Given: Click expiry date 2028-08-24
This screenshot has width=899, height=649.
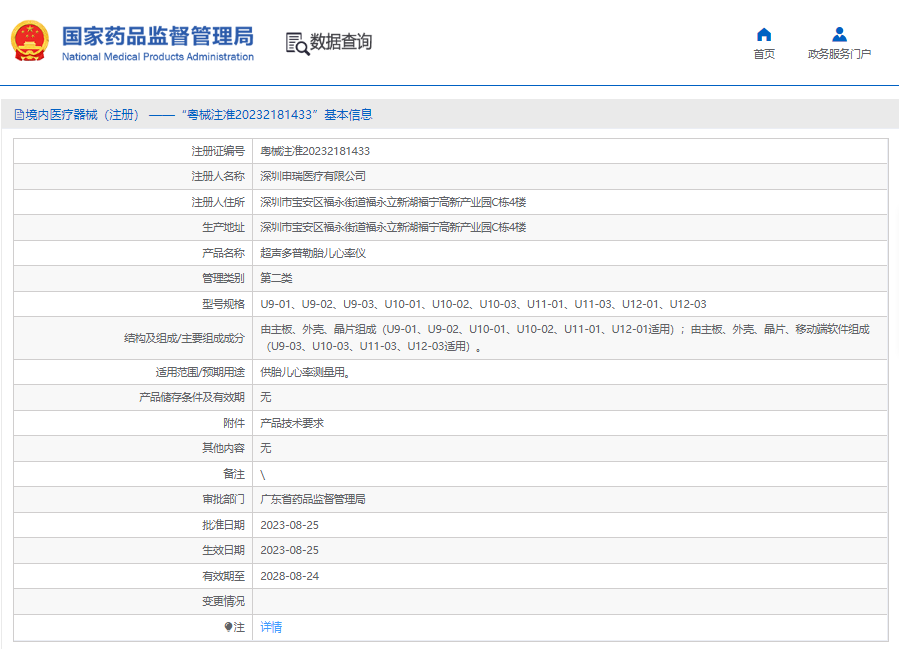Looking at the screenshot, I should pyautogui.click(x=290, y=576).
